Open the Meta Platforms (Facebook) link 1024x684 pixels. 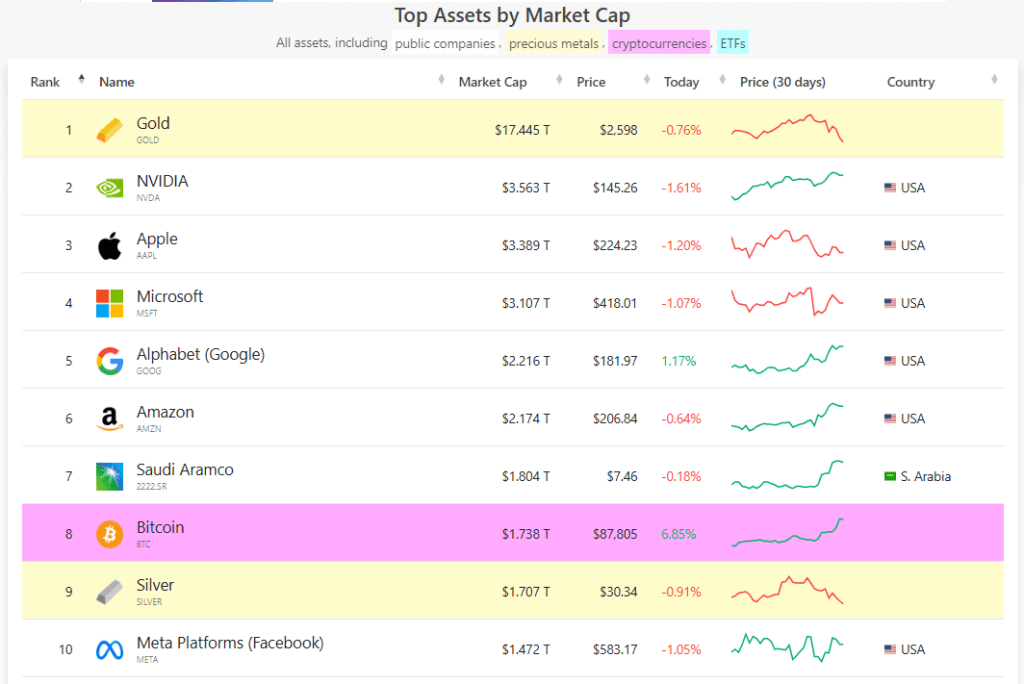tap(230, 643)
